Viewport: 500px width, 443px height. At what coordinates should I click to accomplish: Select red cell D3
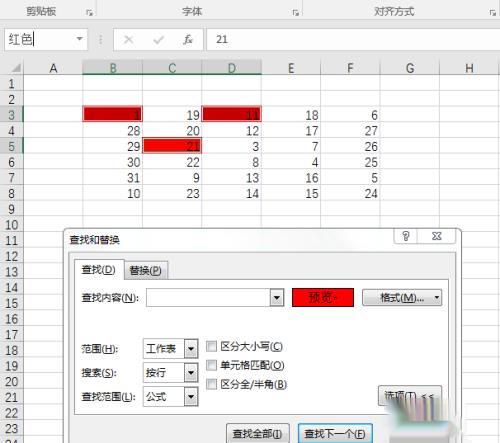point(232,114)
